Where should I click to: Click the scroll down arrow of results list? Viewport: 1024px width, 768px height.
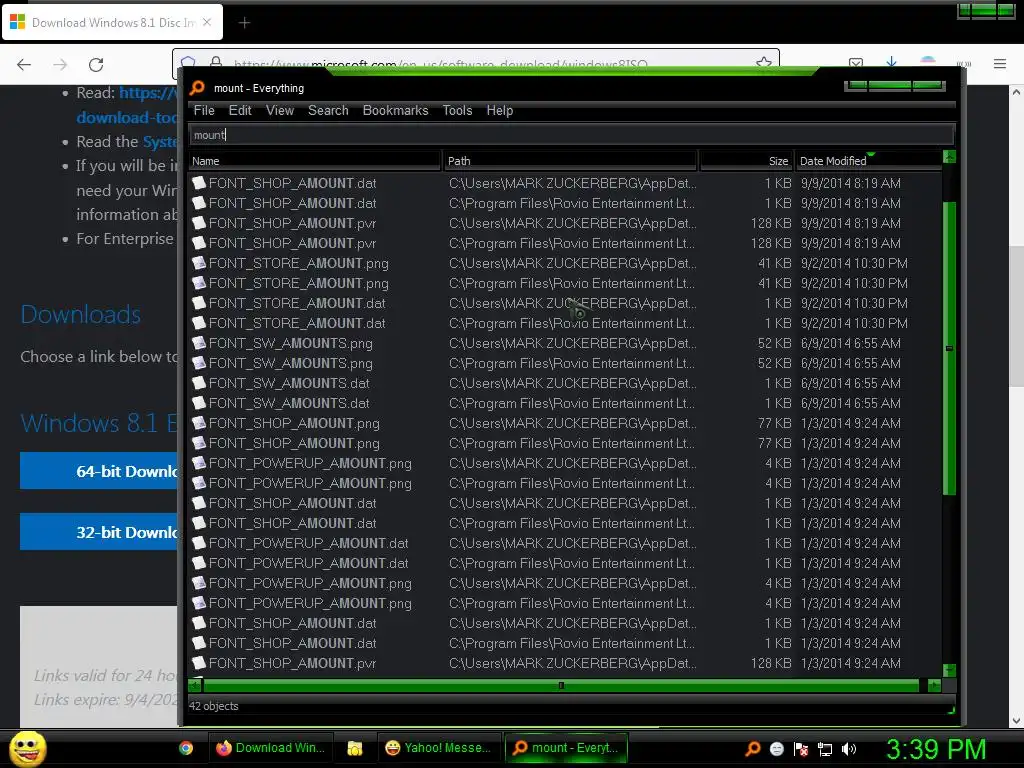click(950, 670)
